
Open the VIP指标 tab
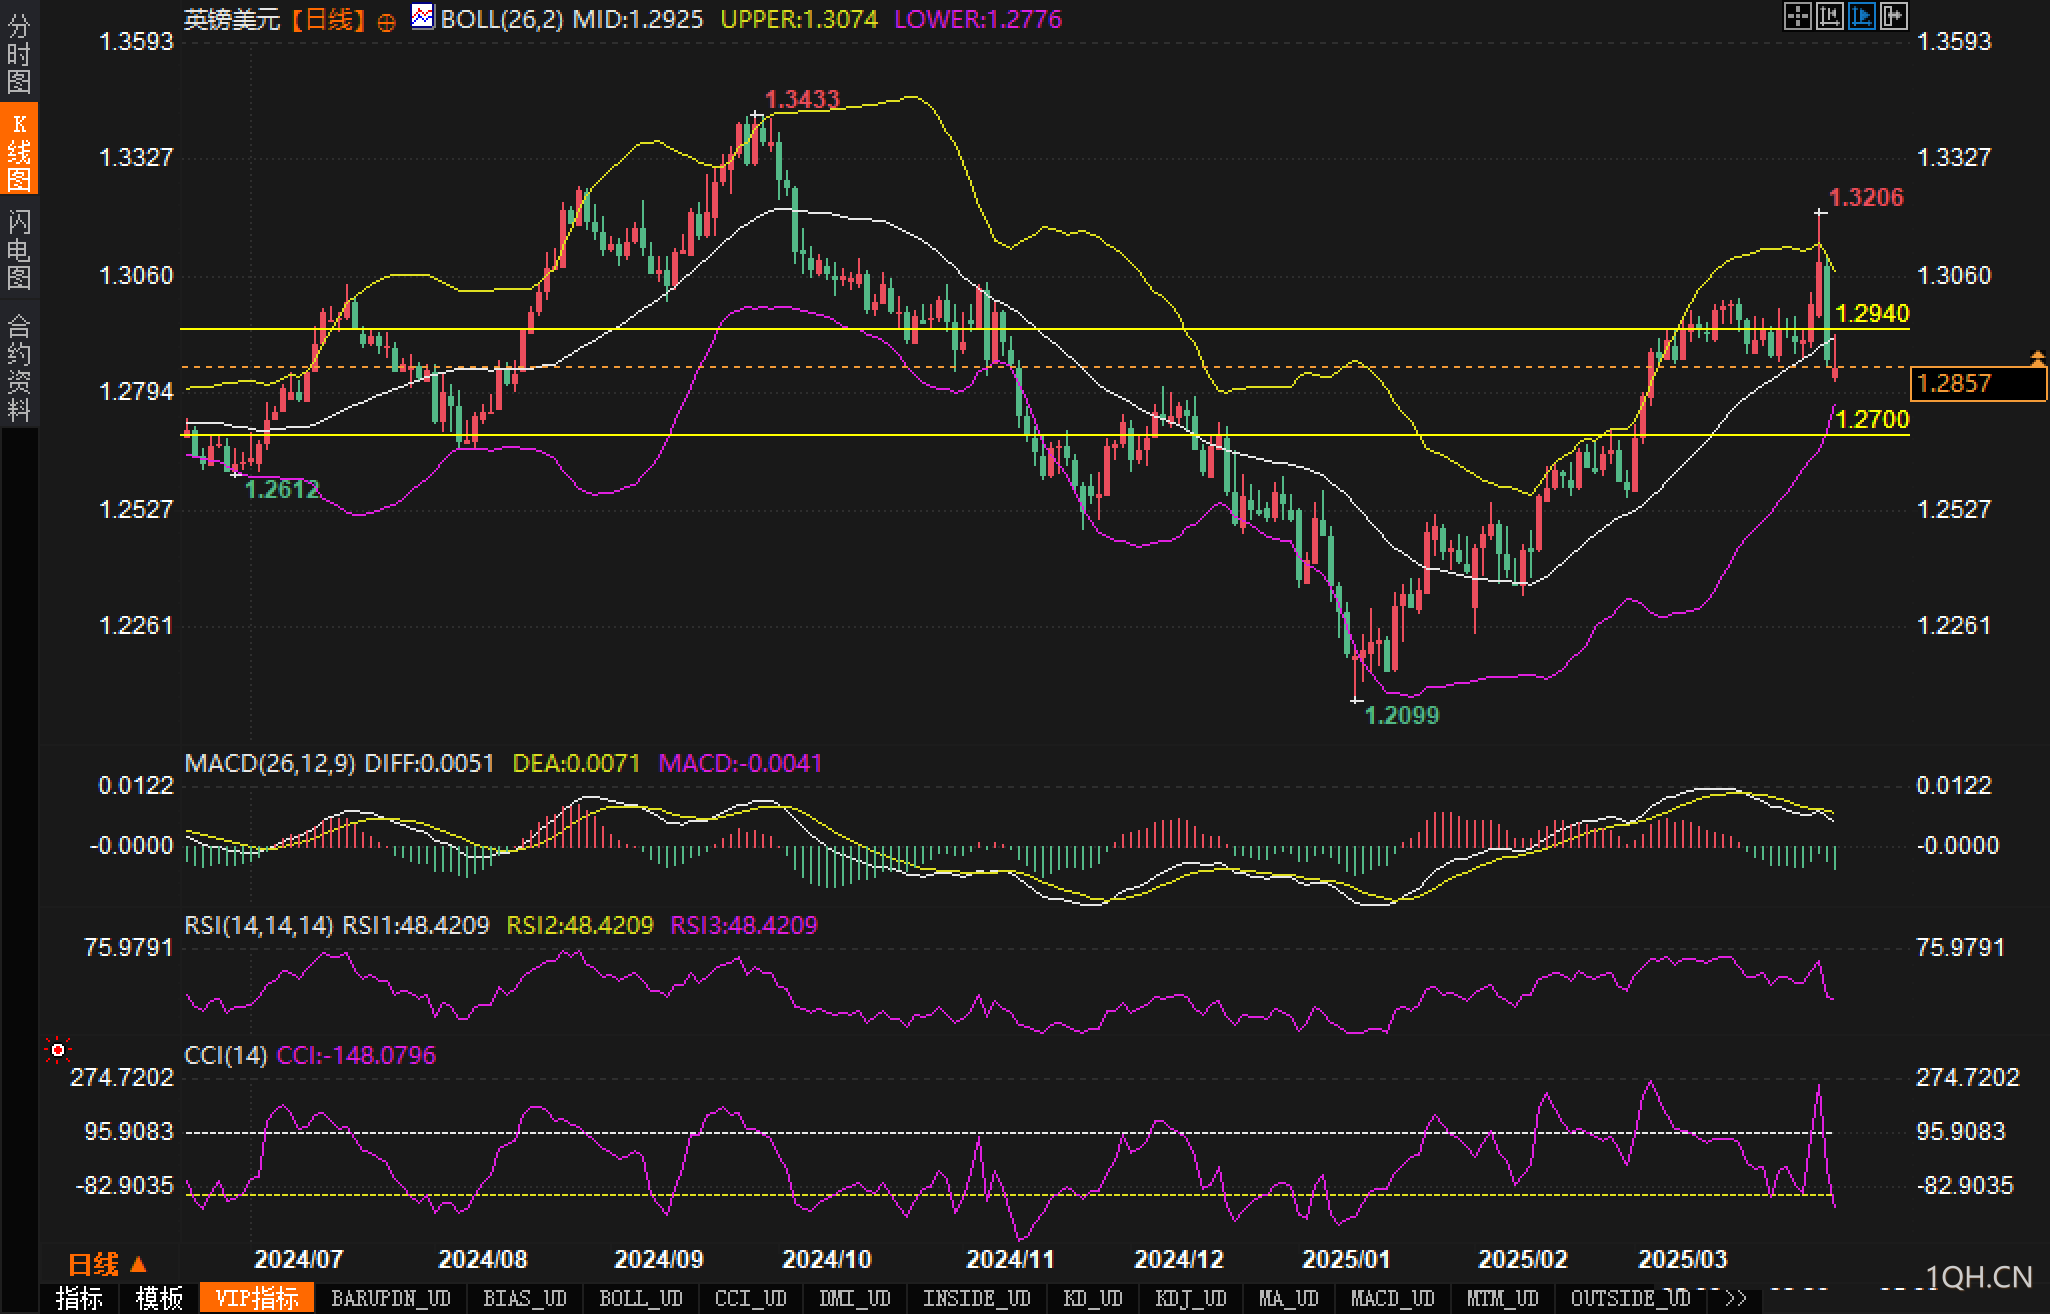257,1299
